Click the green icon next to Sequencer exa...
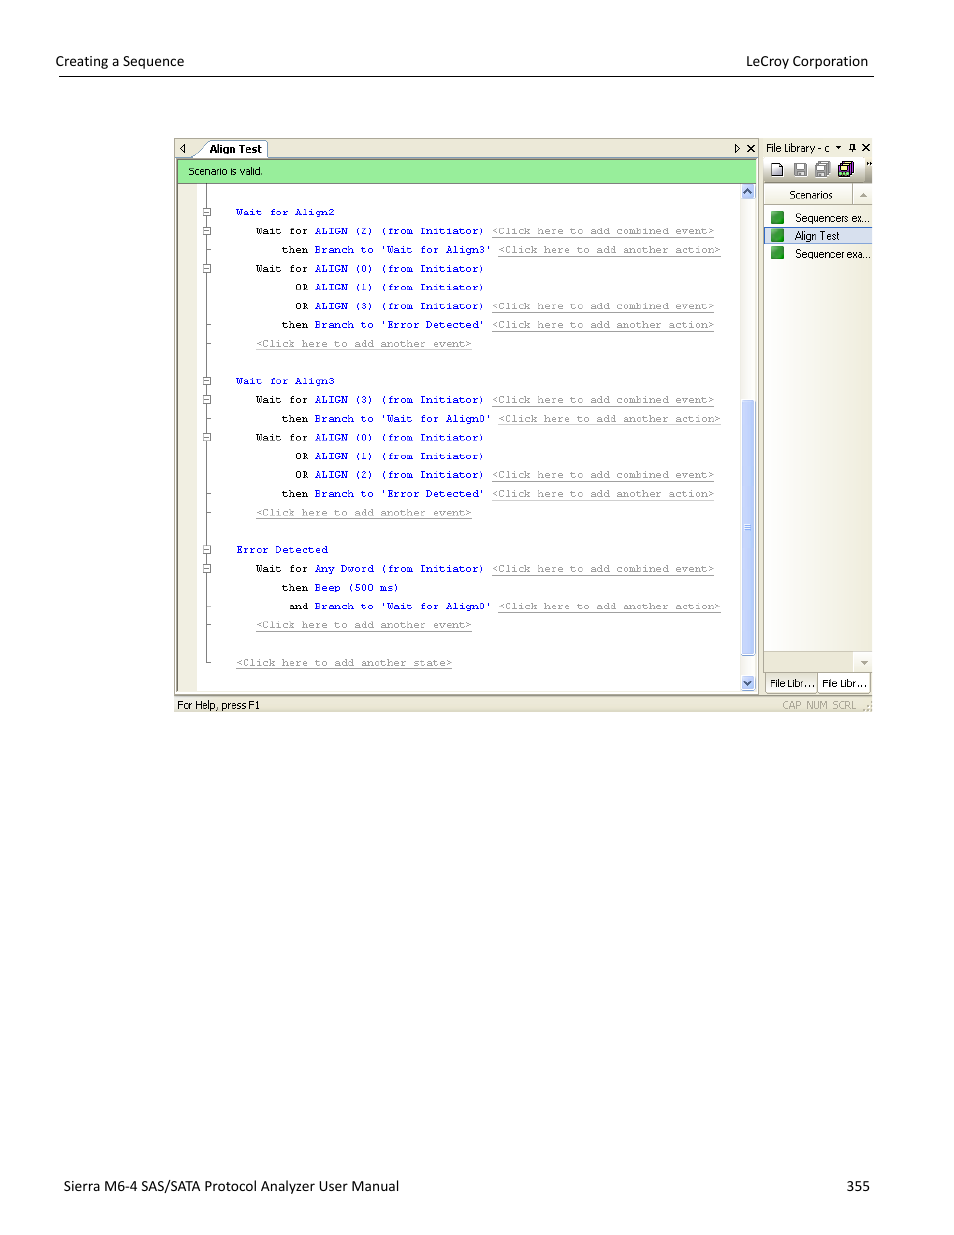Screen dimensions: 954x1235 point(777,254)
